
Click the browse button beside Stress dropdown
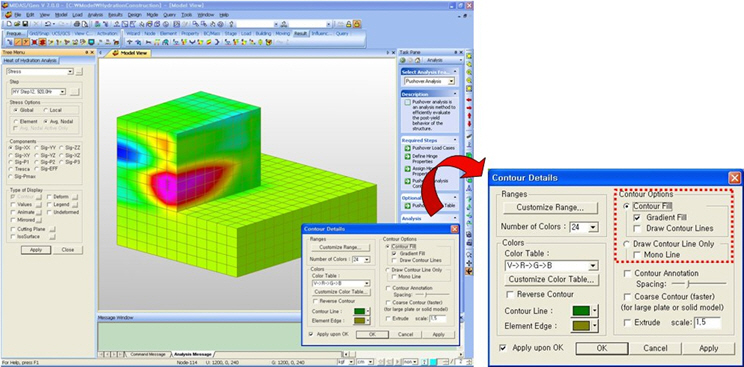click(79, 72)
